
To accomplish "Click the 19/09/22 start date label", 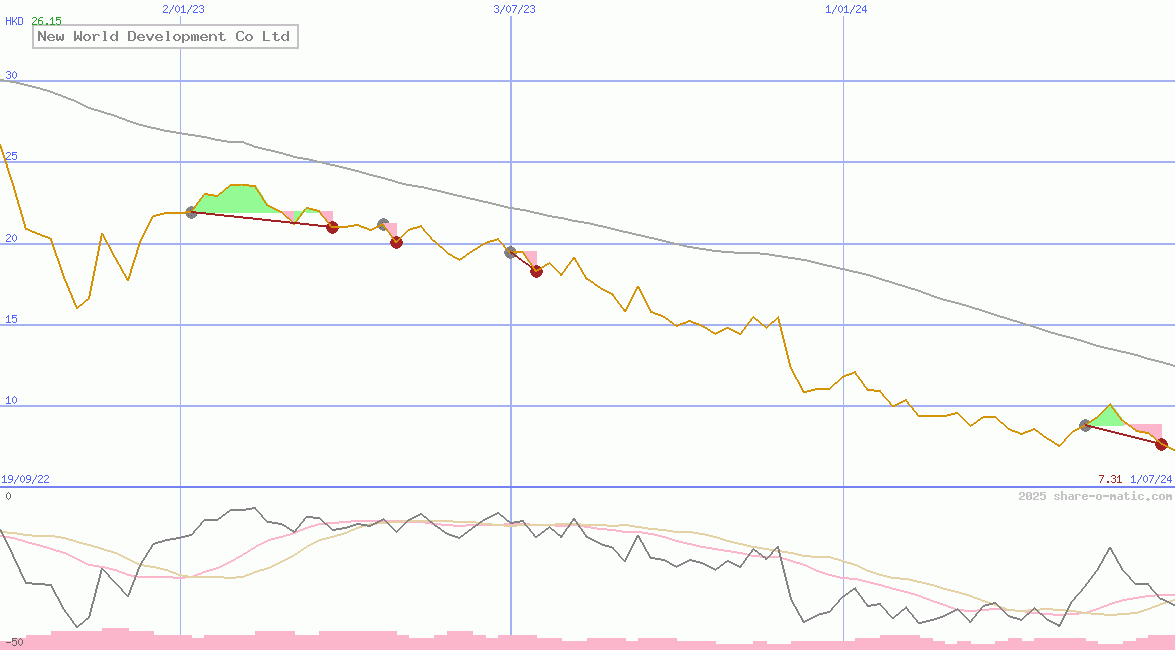I will pyautogui.click(x=25, y=479).
